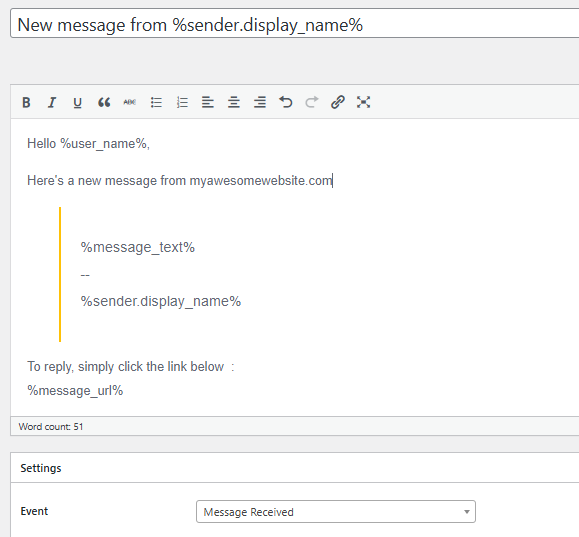The height and width of the screenshot is (537, 579).
Task: Center align the text
Action: (234, 102)
